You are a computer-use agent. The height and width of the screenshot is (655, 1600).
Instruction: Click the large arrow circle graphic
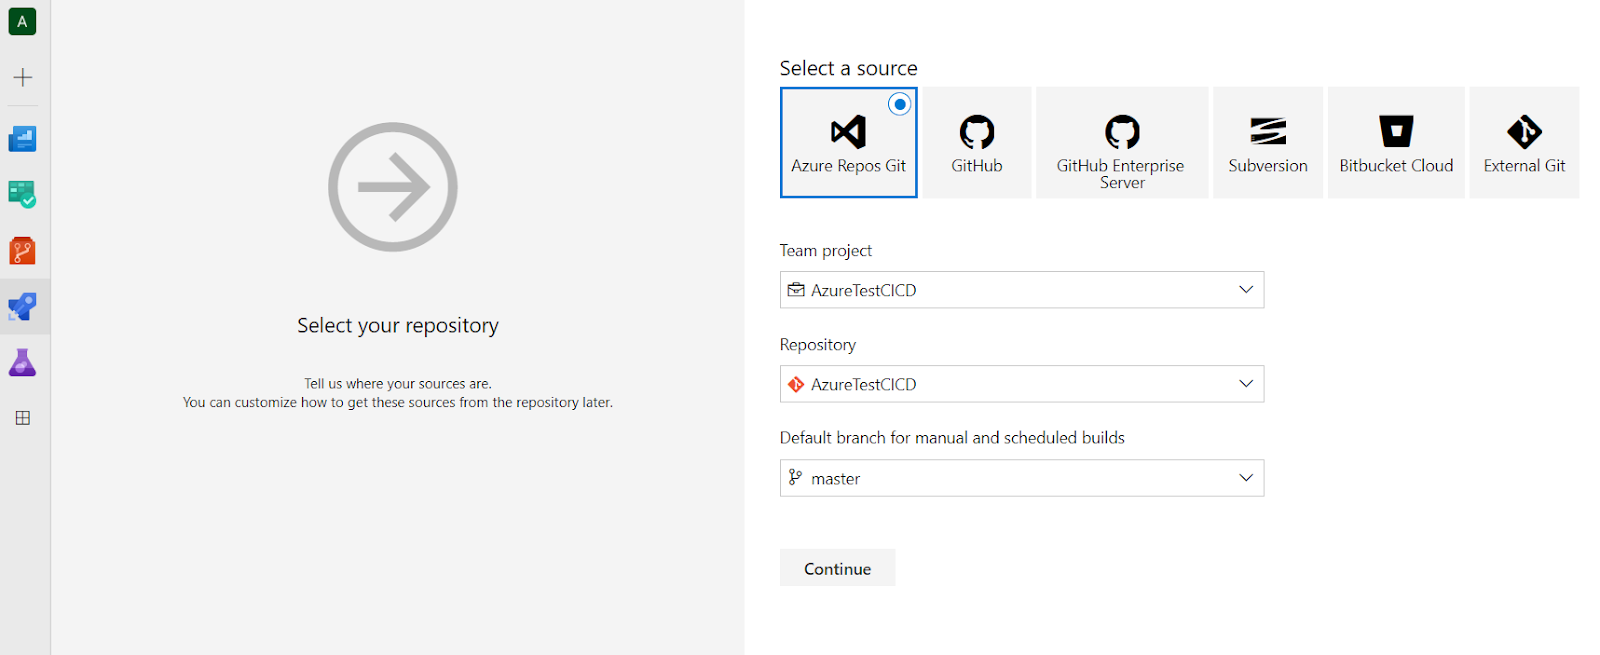(x=393, y=187)
